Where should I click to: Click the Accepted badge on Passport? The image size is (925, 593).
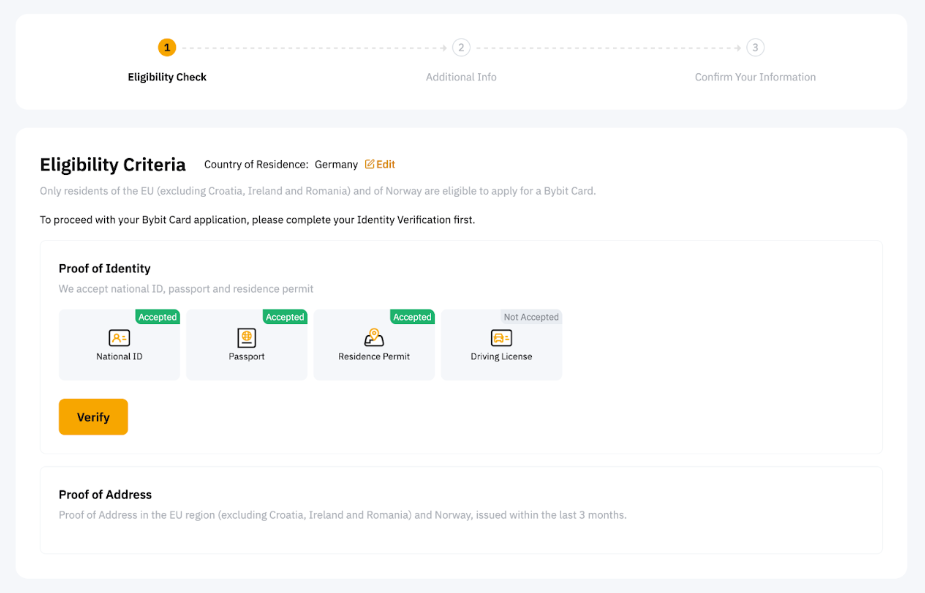tap(284, 317)
